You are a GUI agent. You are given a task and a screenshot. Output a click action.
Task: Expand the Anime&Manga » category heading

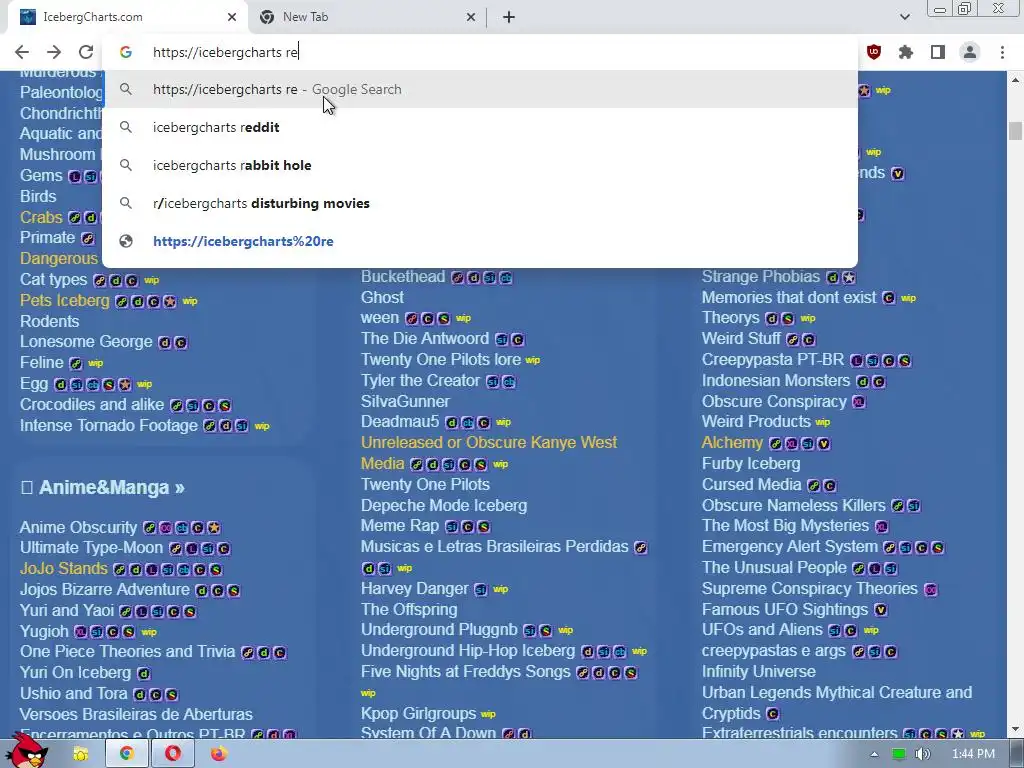pyautogui.click(x=111, y=487)
